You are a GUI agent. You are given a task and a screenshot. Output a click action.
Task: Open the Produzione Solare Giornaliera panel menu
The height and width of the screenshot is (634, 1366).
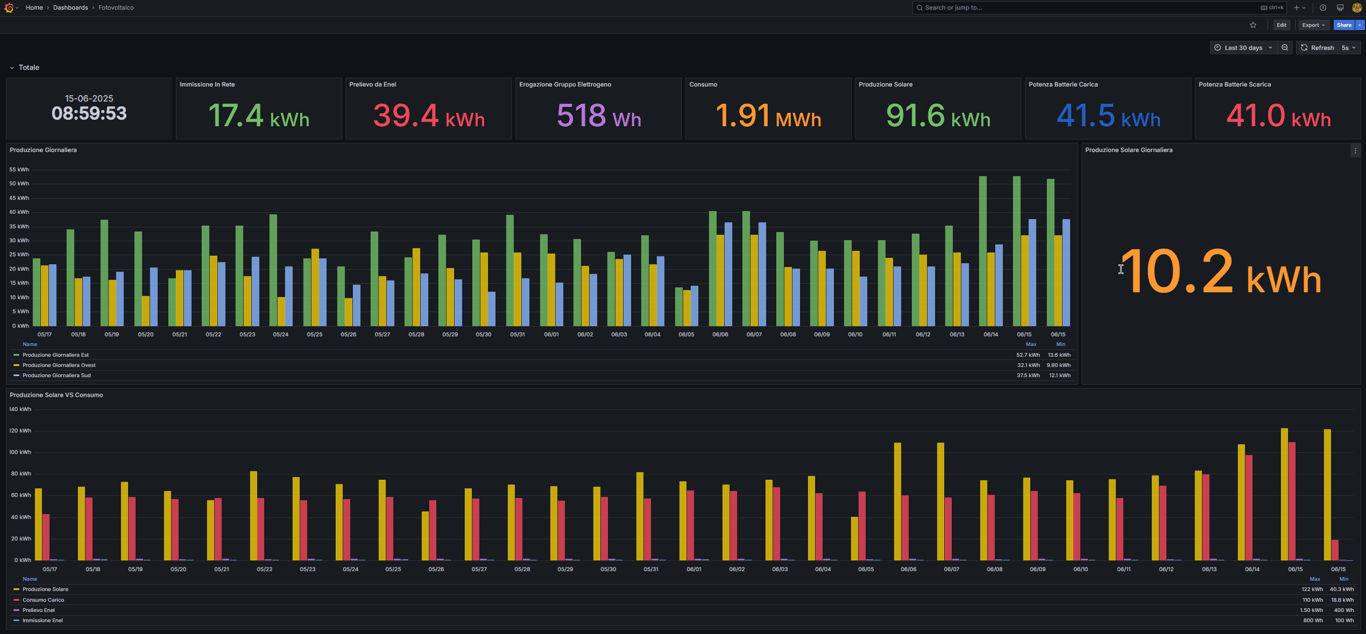click(x=1355, y=151)
